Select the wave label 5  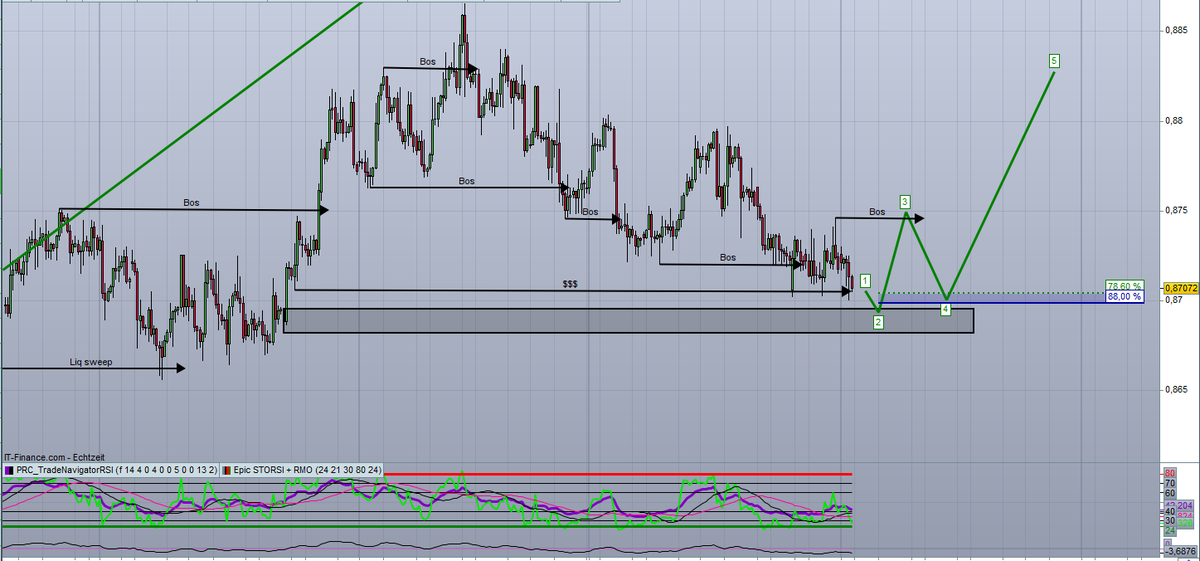click(x=1054, y=60)
